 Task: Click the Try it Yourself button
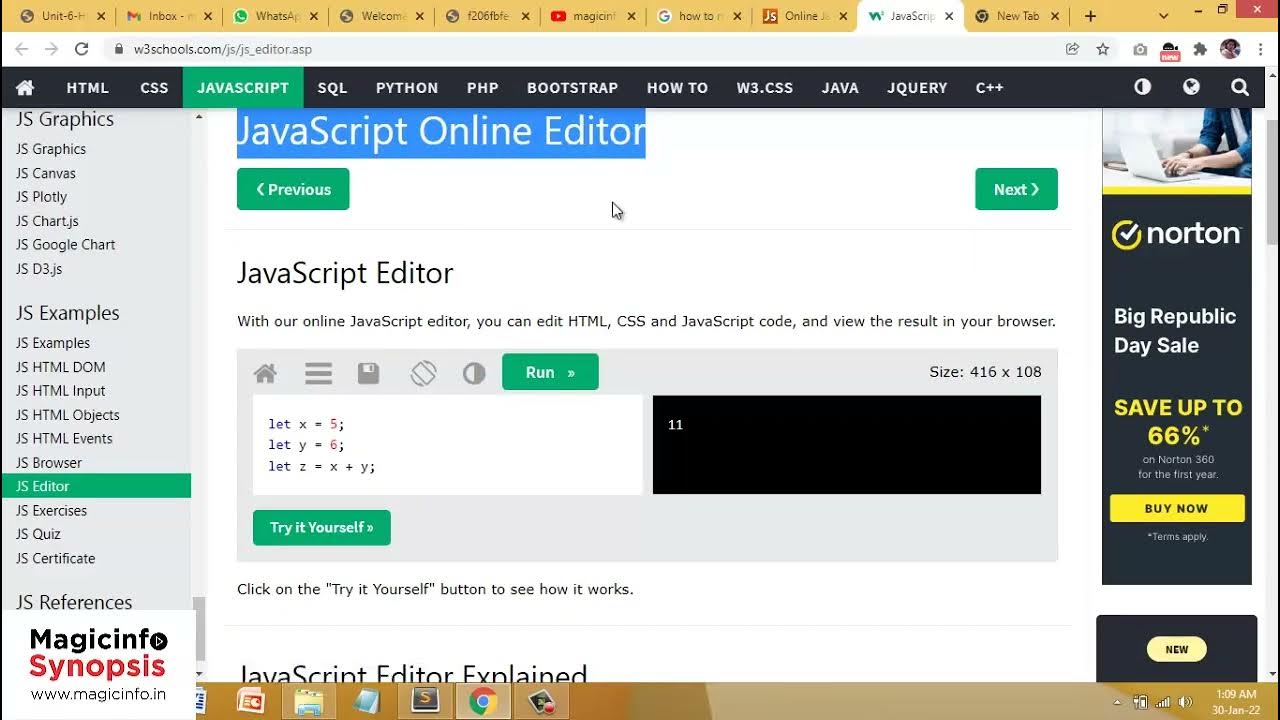321,527
